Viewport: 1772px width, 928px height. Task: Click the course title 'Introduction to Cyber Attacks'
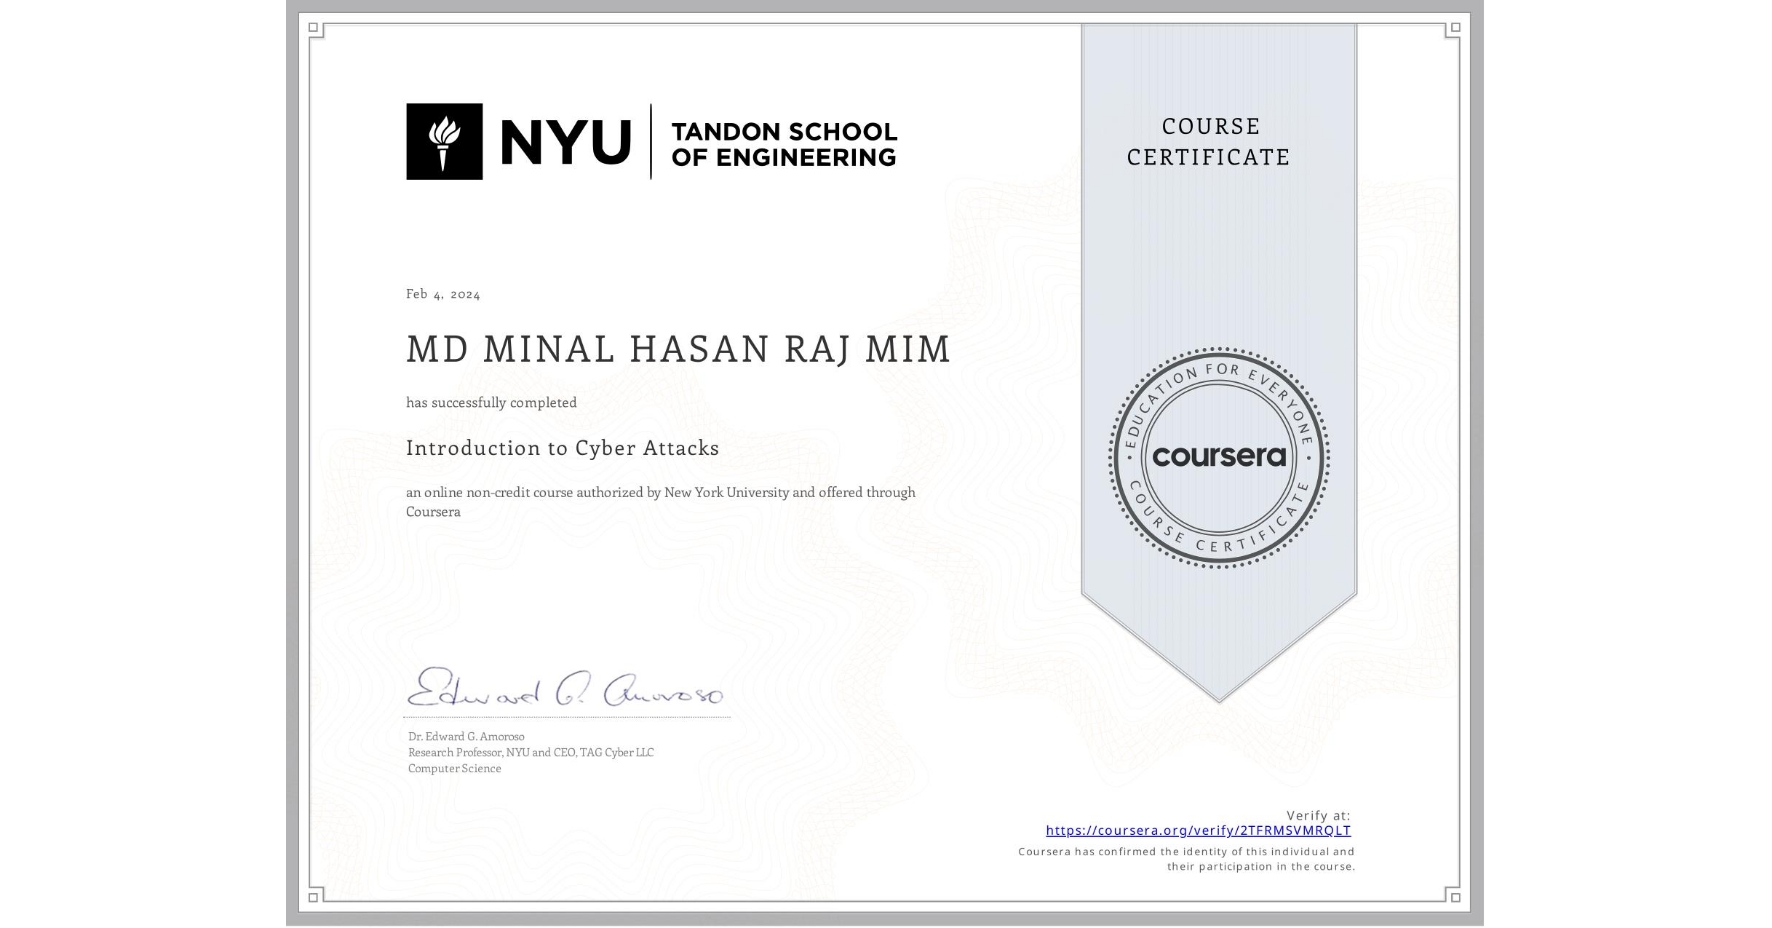[562, 449]
